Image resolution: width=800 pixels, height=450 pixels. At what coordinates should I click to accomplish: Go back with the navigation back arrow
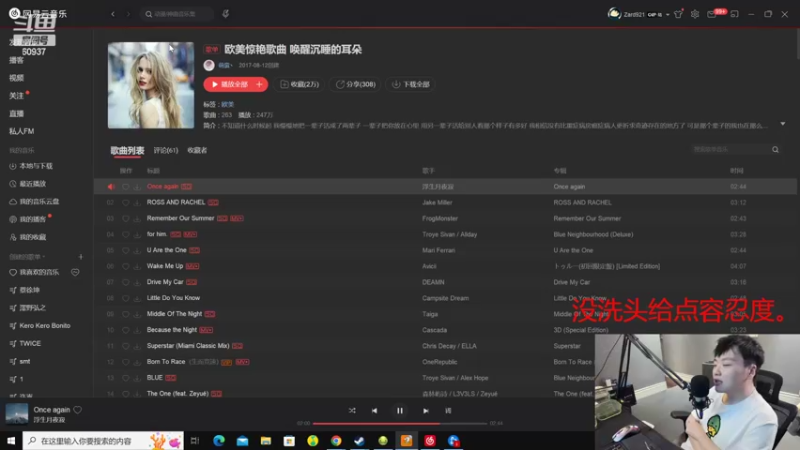113,14
